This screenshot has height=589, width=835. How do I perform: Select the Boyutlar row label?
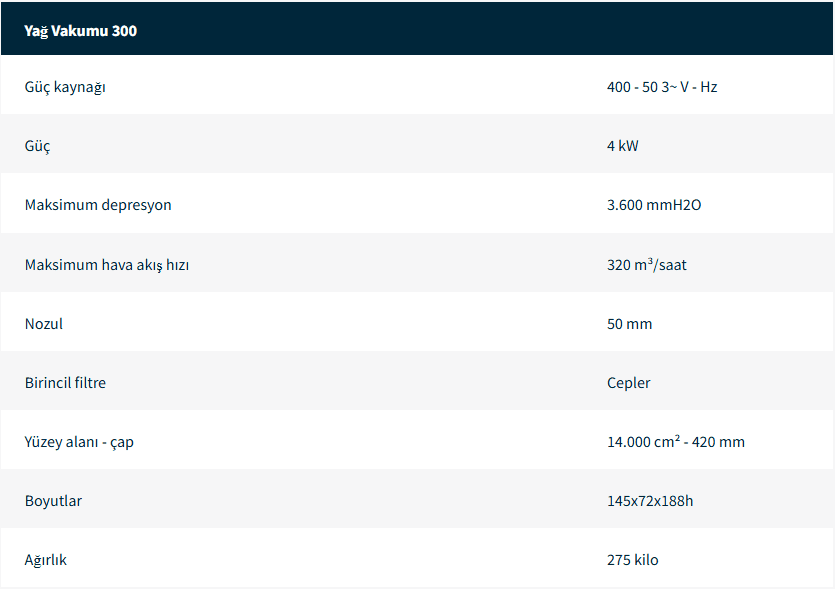[x=53, y=501]
